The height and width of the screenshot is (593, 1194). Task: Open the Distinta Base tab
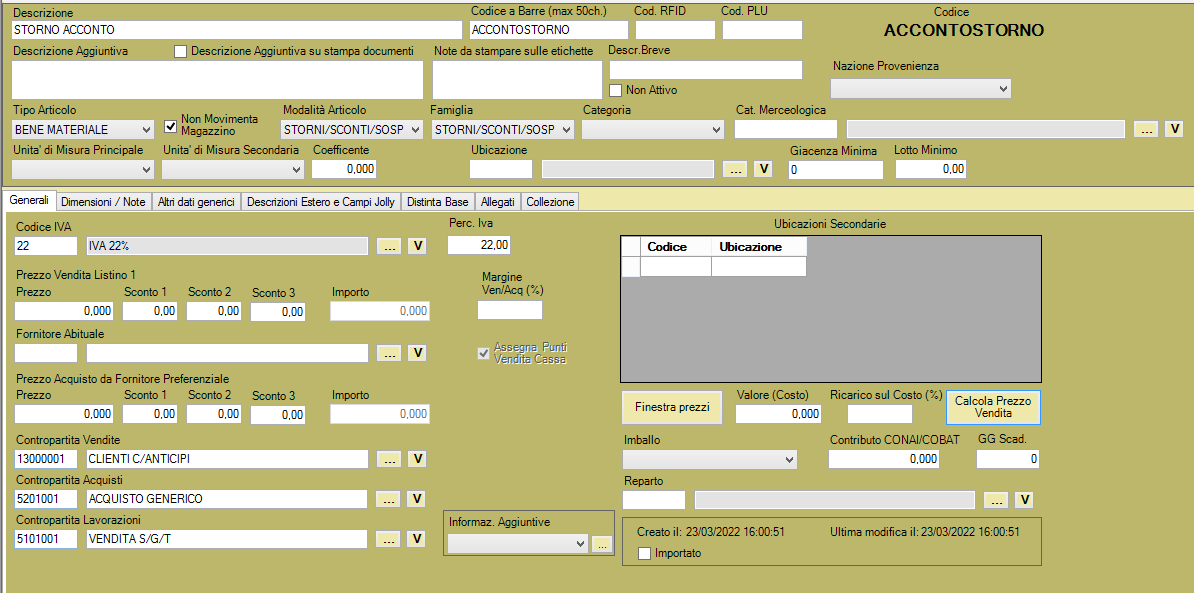[x=435, y=202]
